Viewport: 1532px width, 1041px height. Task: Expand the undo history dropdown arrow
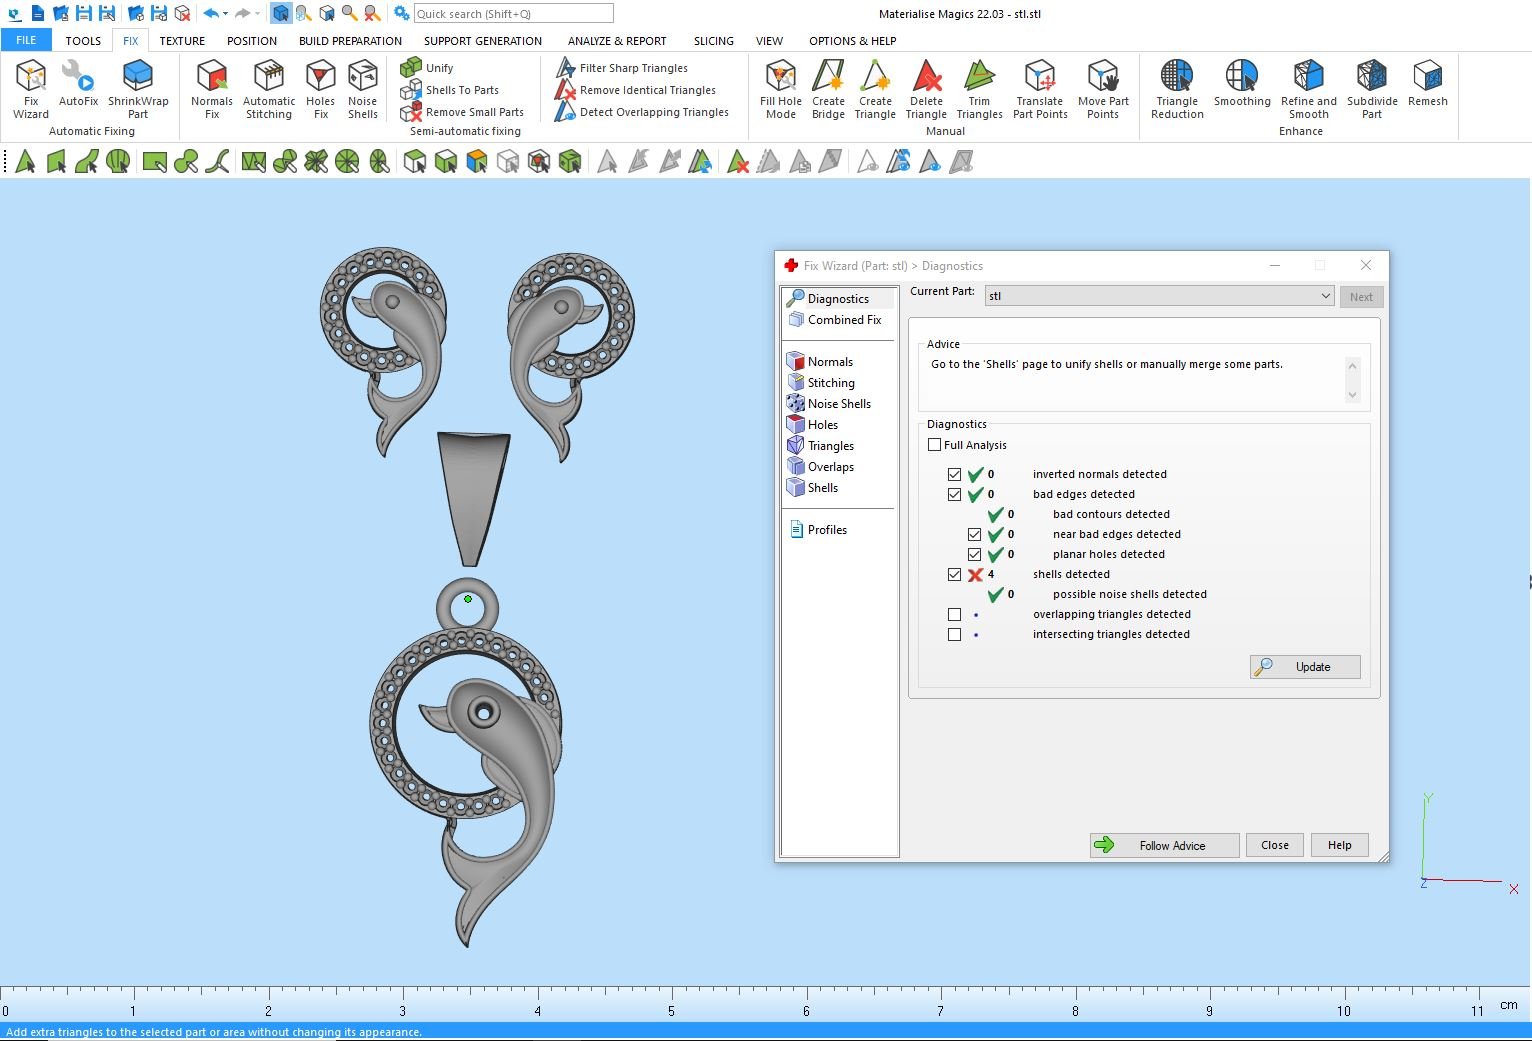coord(226,14)
